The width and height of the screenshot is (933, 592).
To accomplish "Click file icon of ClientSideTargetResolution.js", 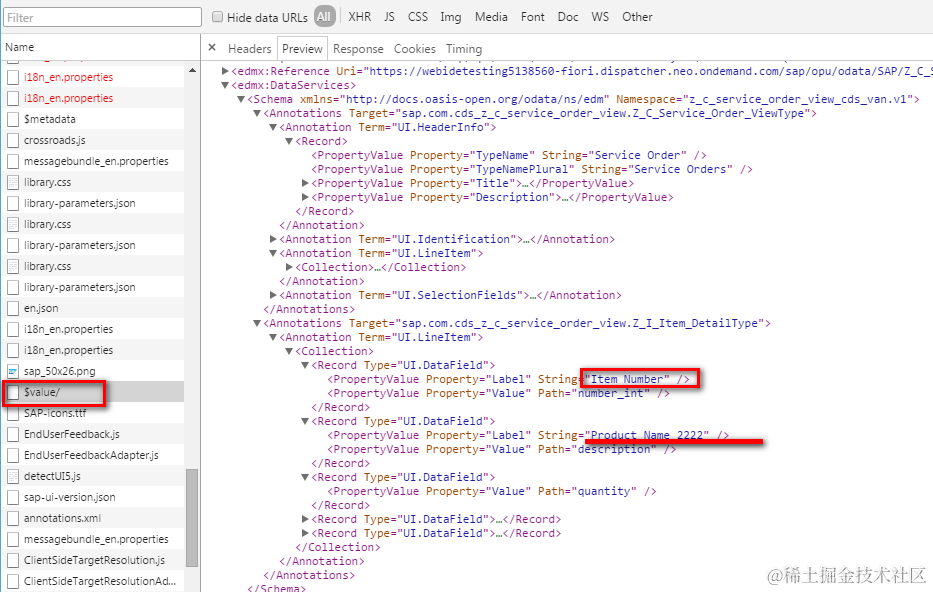I will click(x=12, y=560).
